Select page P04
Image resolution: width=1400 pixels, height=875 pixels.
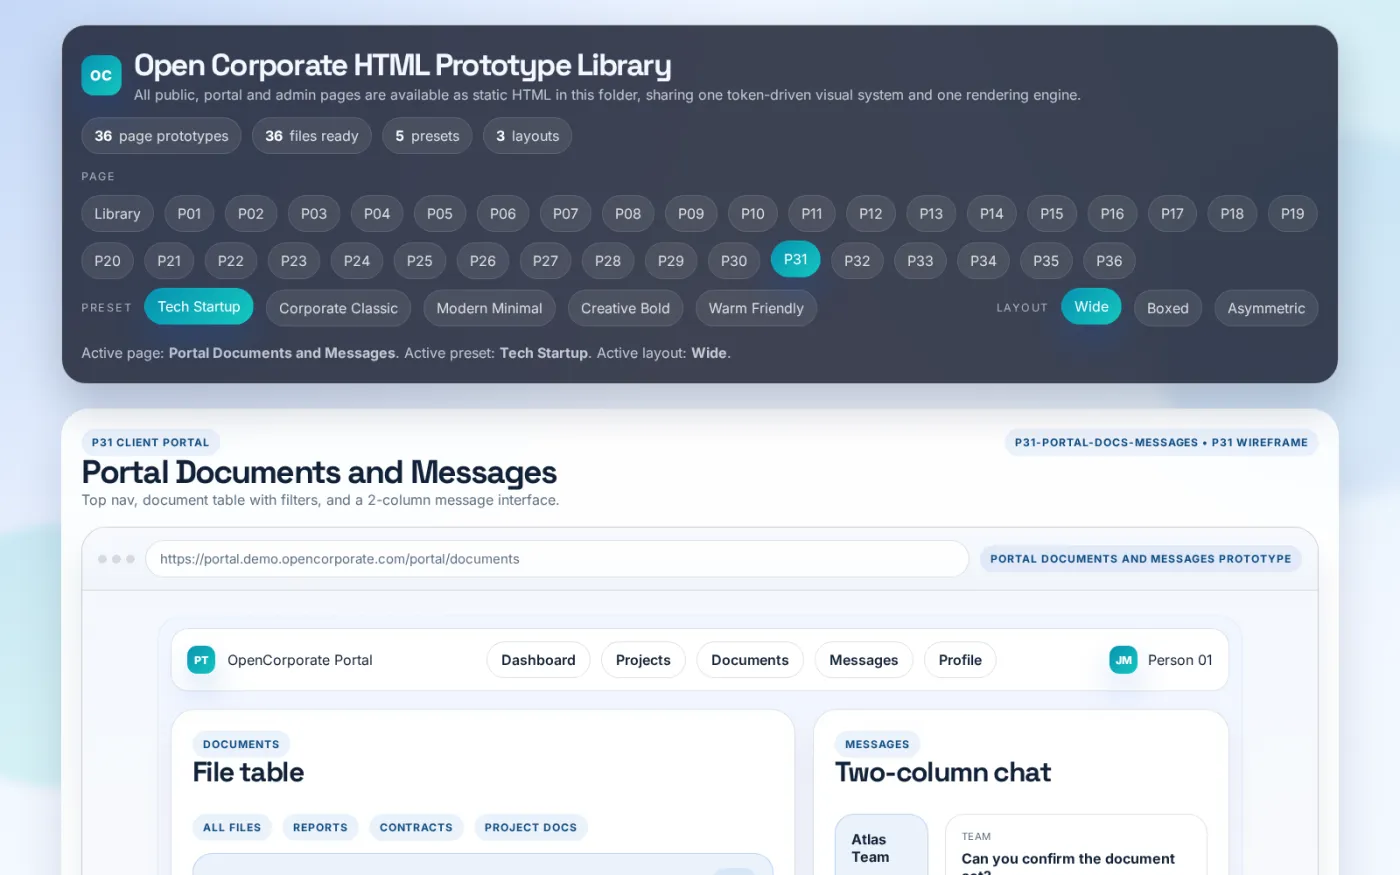coord(377,213)
